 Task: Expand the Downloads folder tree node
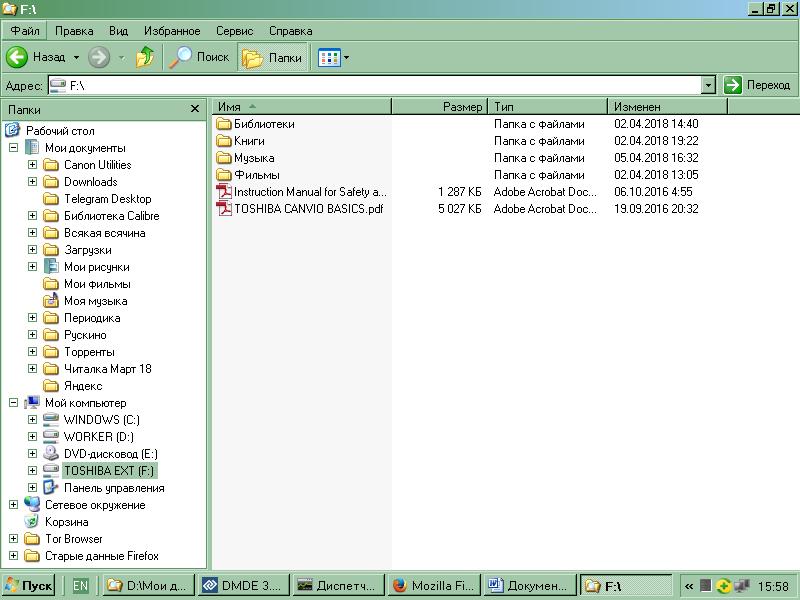click(32, 182)
